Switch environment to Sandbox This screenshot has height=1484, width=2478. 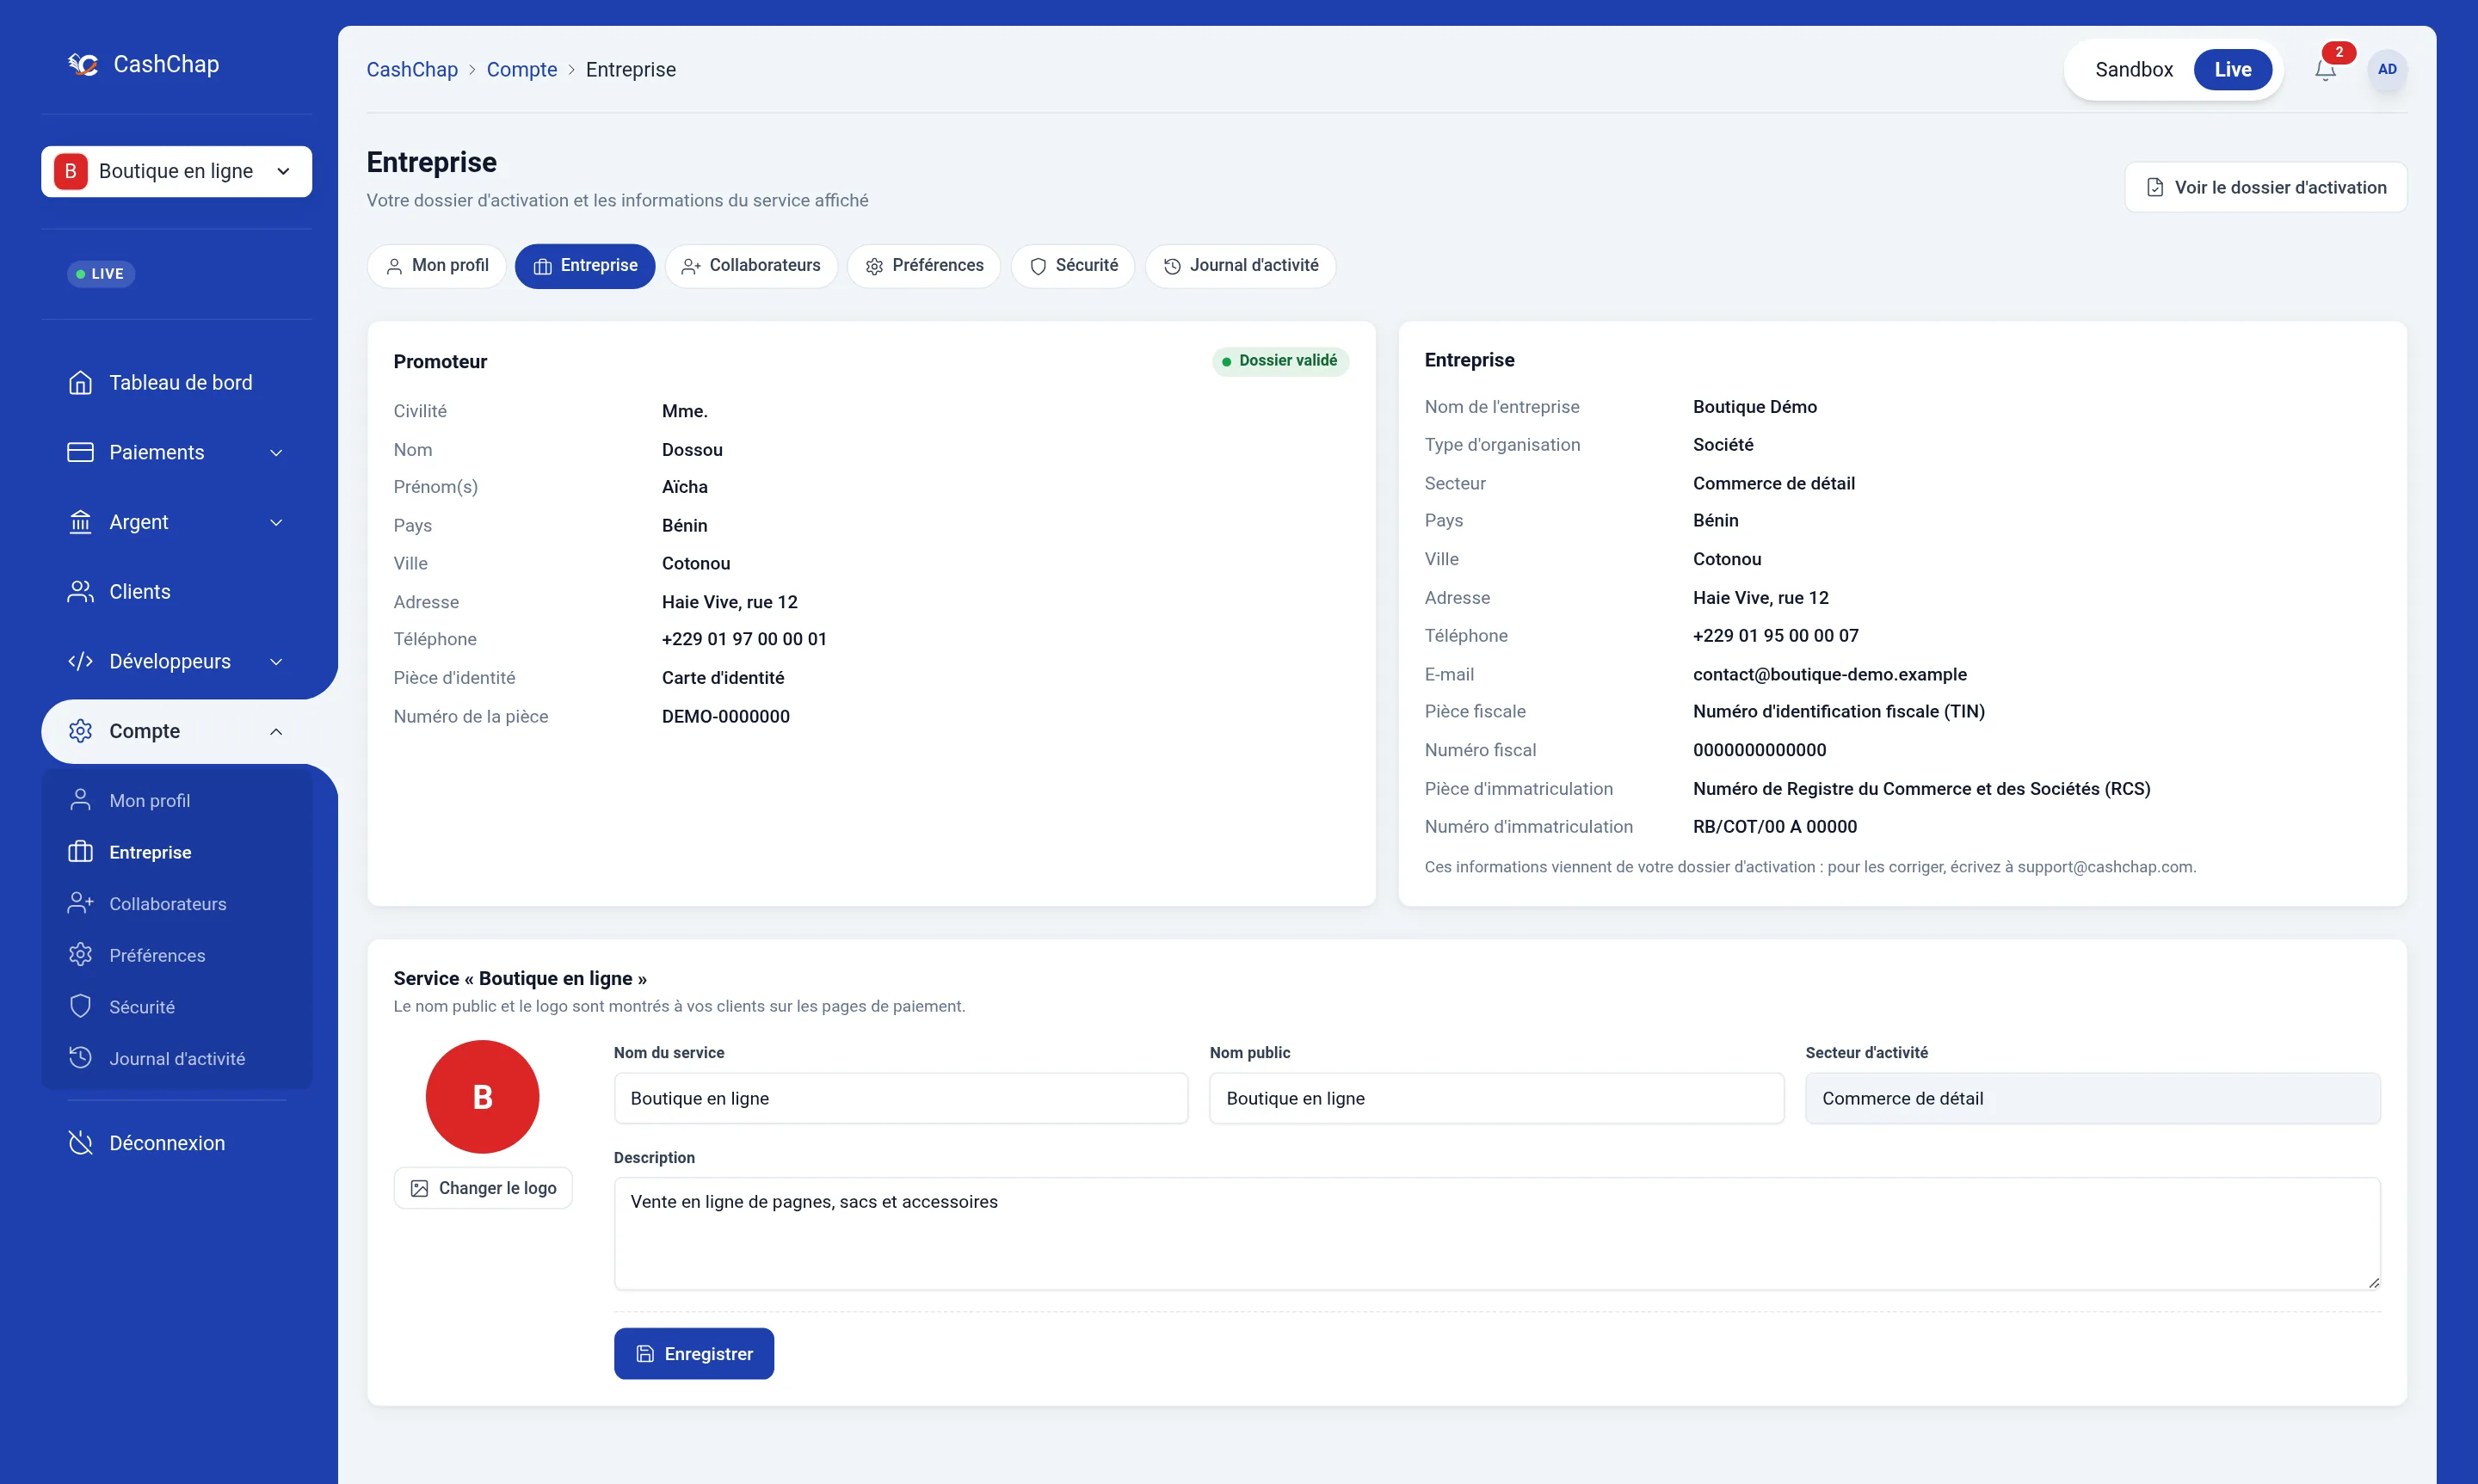click(2134, 69)
